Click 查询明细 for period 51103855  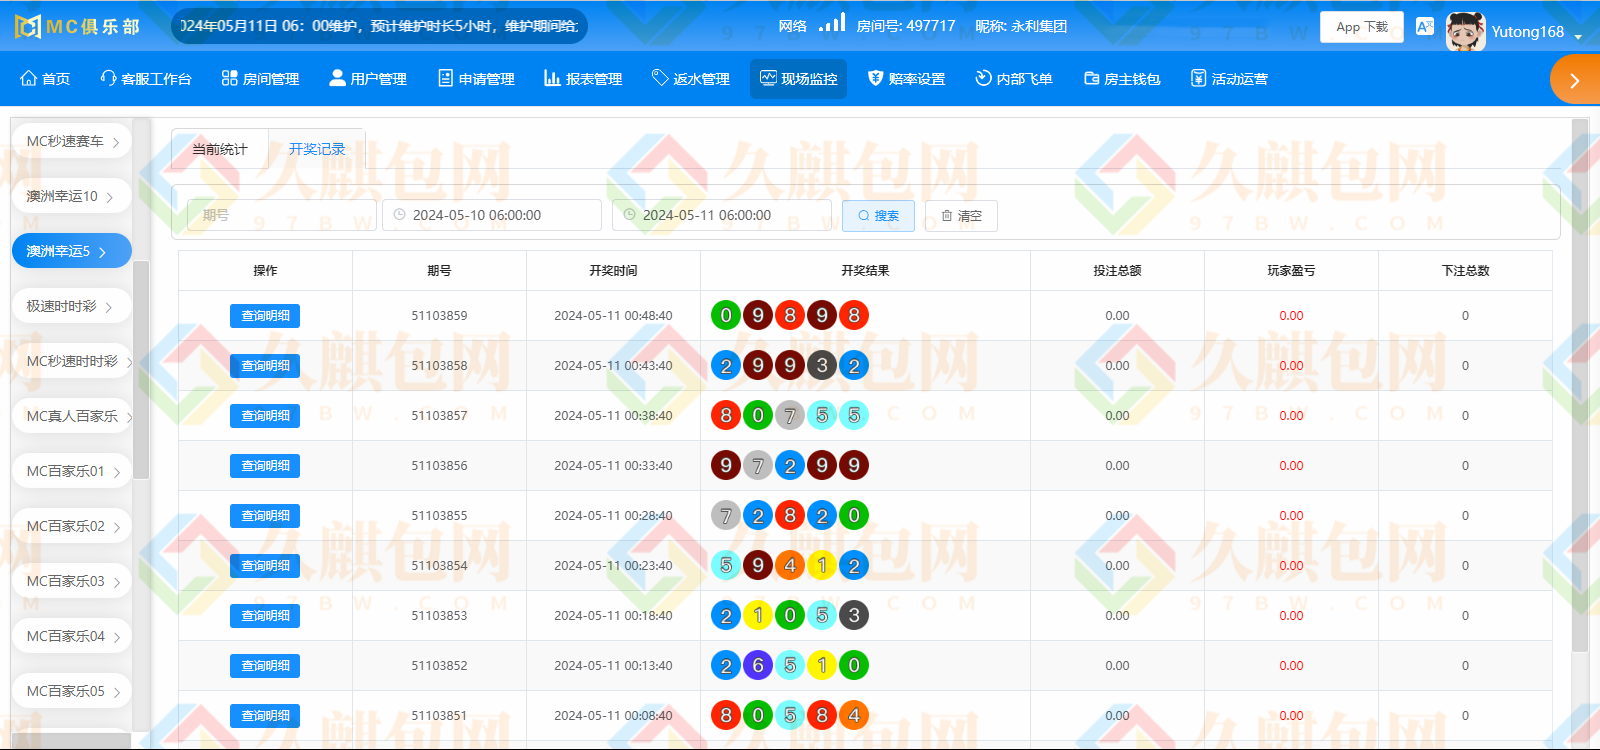click(x=265, y=516)
